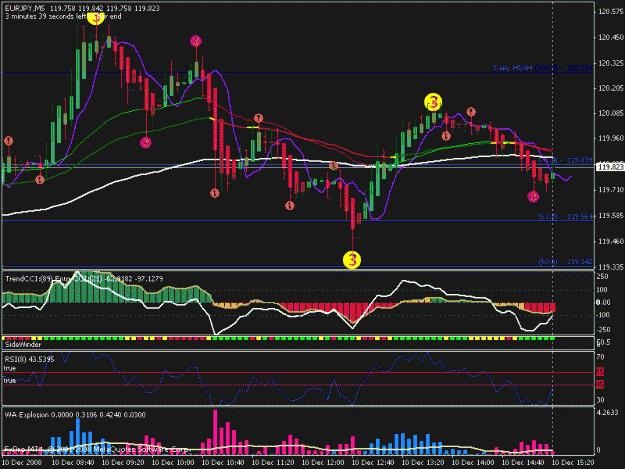Click the 250 level on the CCI scale
625x469 pixels.
pyautogui.click(x=603, y=276)
